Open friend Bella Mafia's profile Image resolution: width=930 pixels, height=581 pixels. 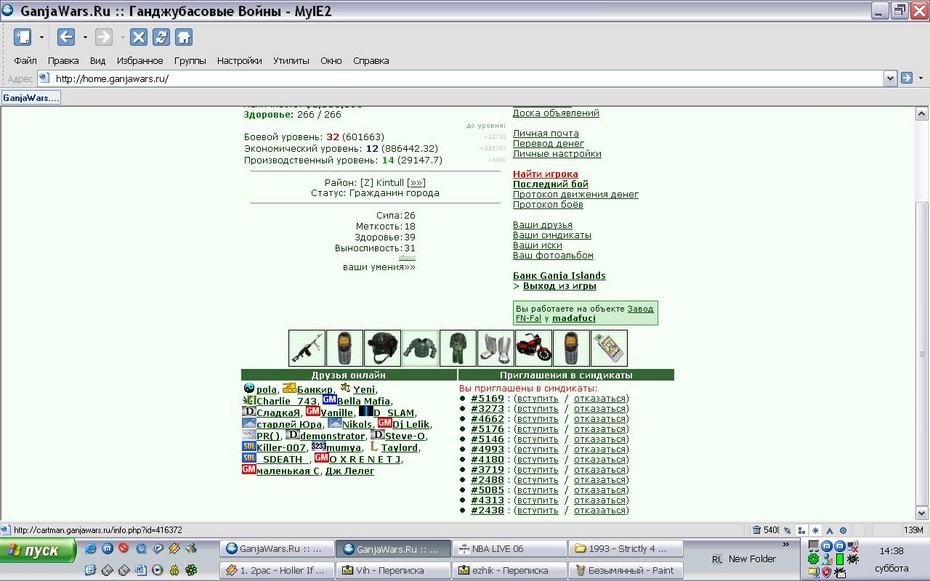[364, 401]
